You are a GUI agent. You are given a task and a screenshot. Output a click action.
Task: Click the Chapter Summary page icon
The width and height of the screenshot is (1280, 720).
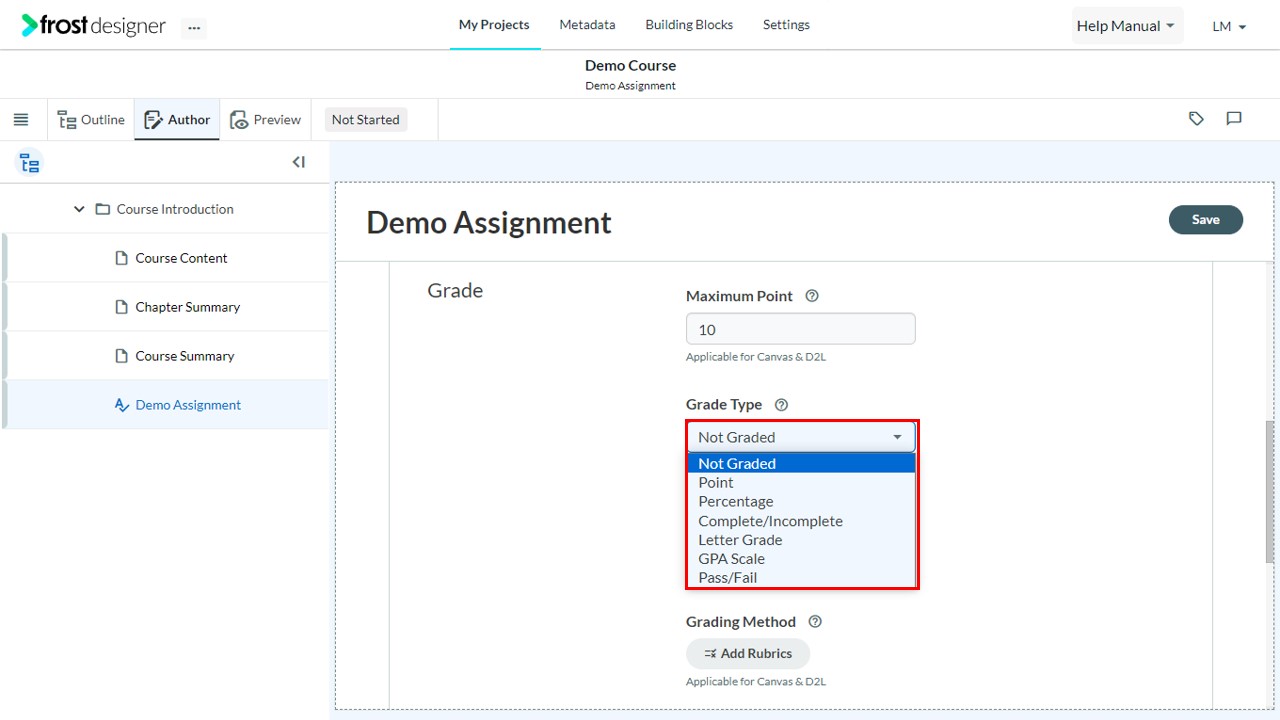point(122,307)
